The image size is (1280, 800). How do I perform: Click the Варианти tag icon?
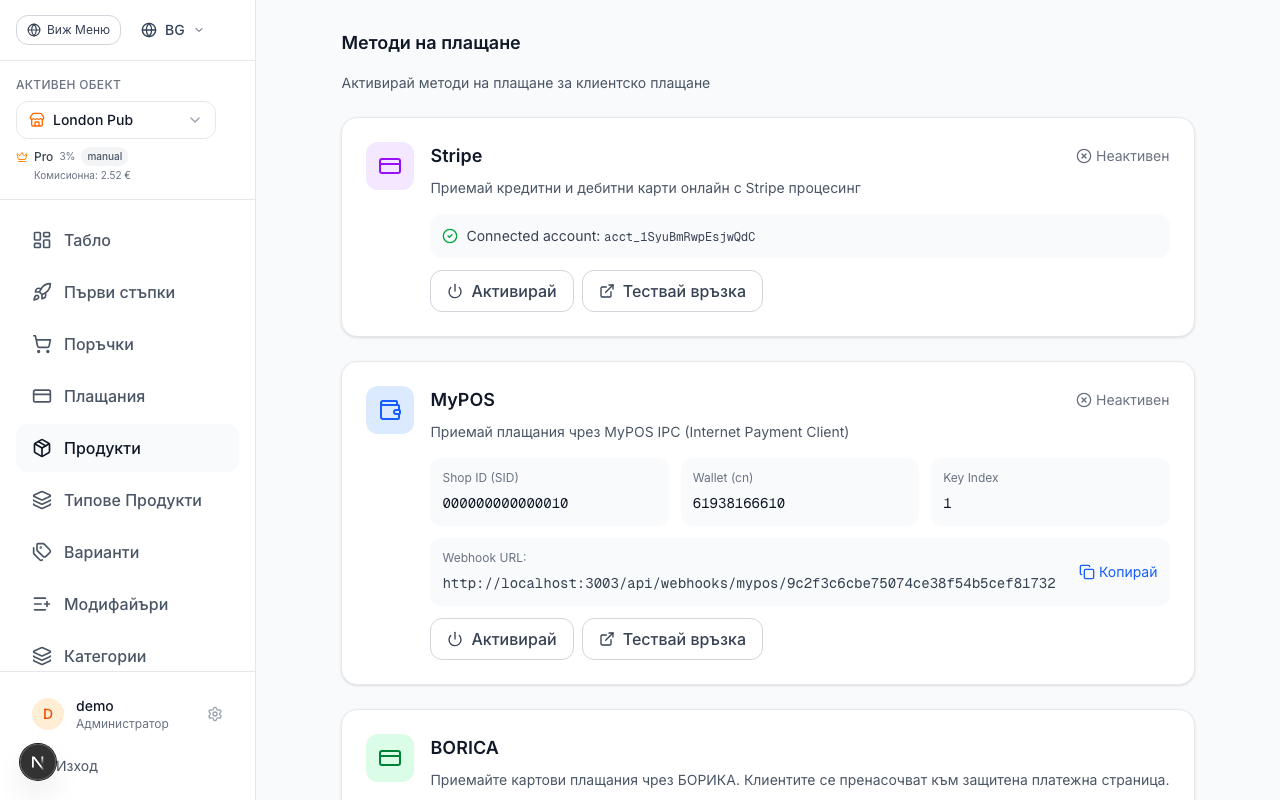pyautogui.click(x=41, y=552)
